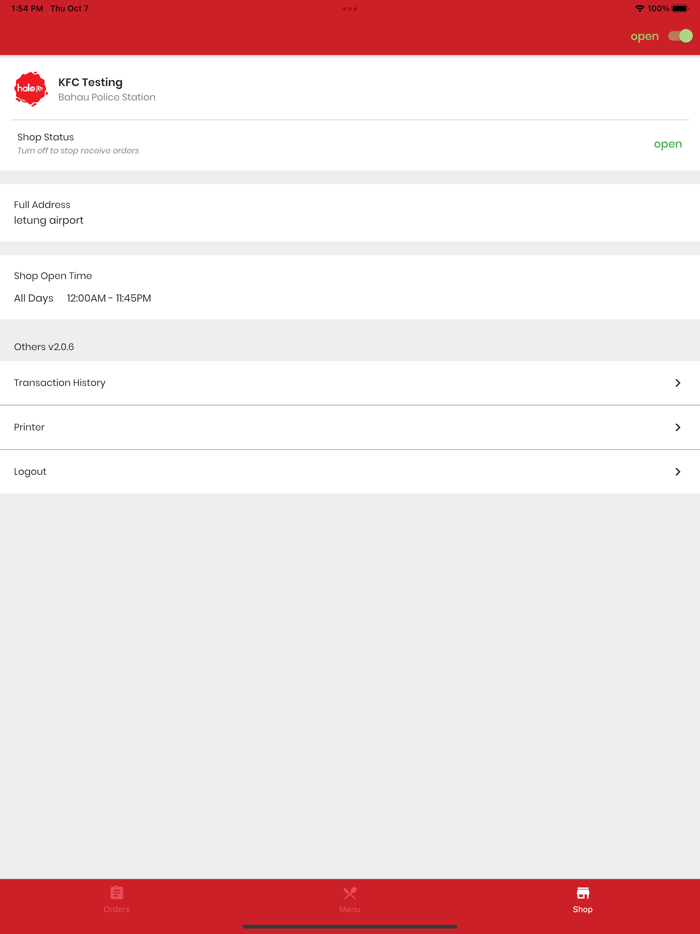700x934 pixels.
Task: Tap the Wi-Fi status icon
Action: tap(640, 9)
